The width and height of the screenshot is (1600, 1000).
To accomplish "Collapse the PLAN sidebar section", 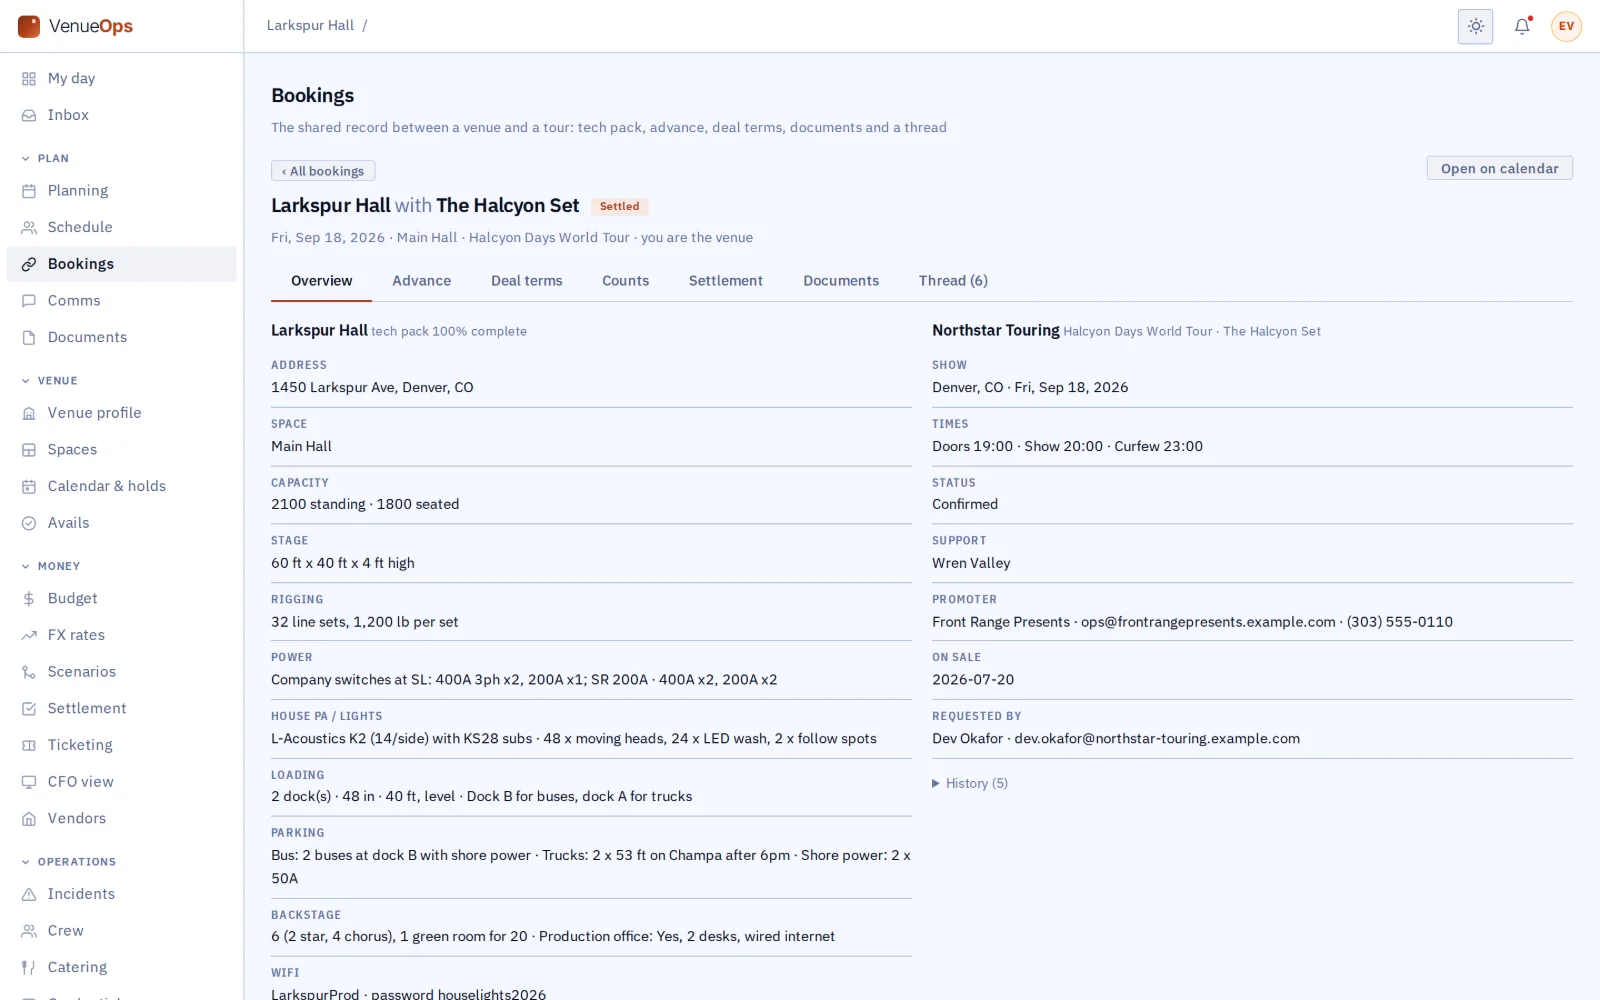I will tap(45, 158).
